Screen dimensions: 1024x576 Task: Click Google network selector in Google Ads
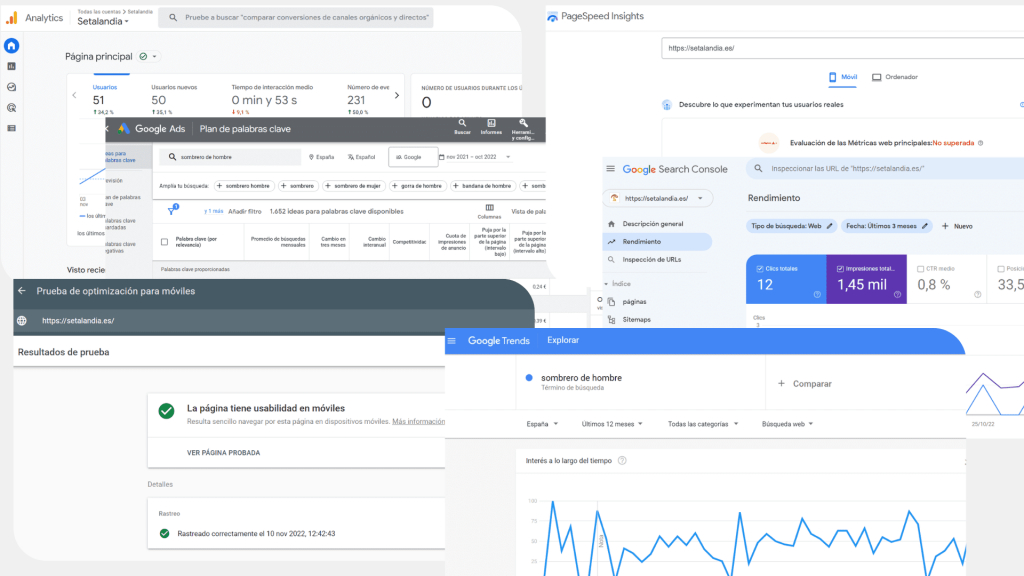coord(412,157)
